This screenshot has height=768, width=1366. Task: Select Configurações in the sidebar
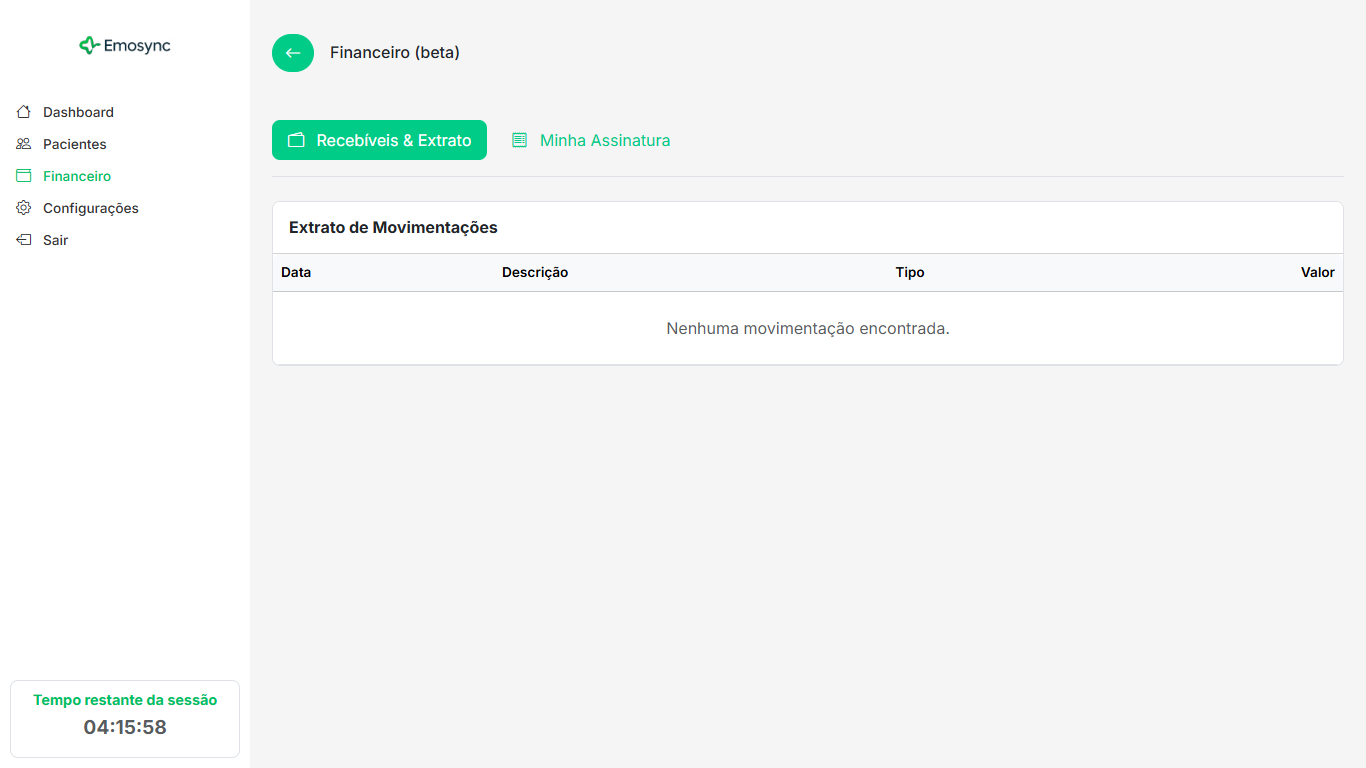point(91,207)
